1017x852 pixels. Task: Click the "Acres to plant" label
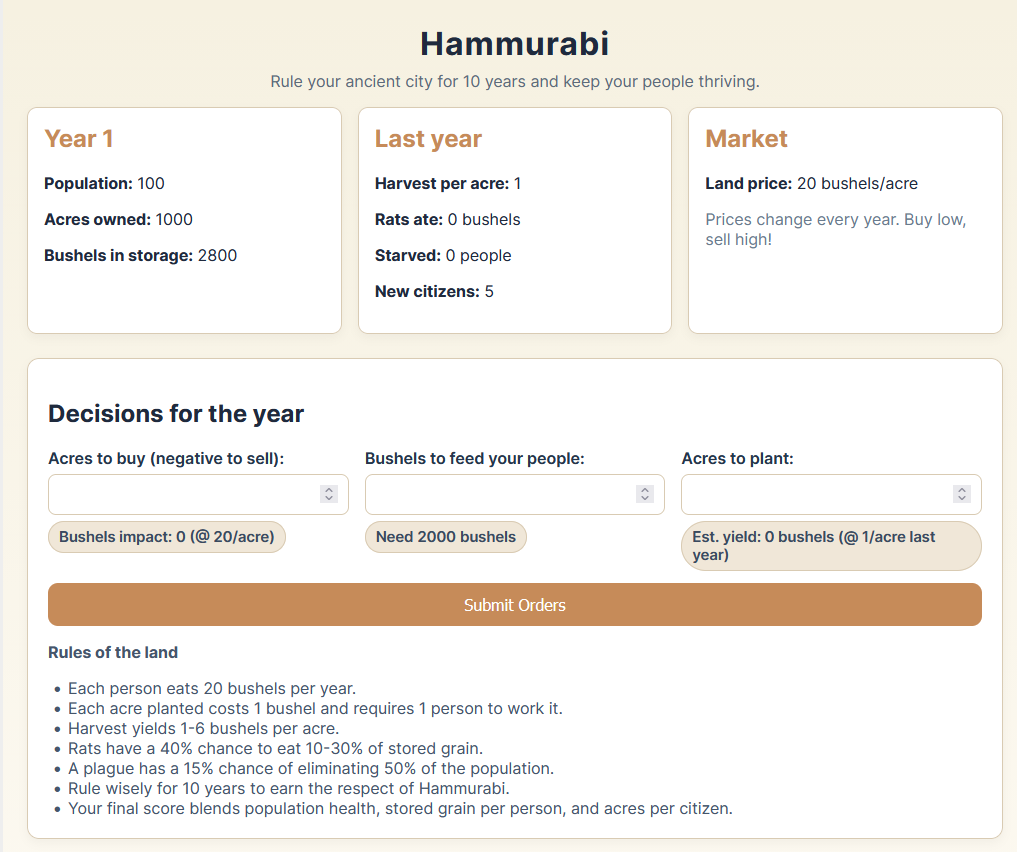tap(738, 458)
